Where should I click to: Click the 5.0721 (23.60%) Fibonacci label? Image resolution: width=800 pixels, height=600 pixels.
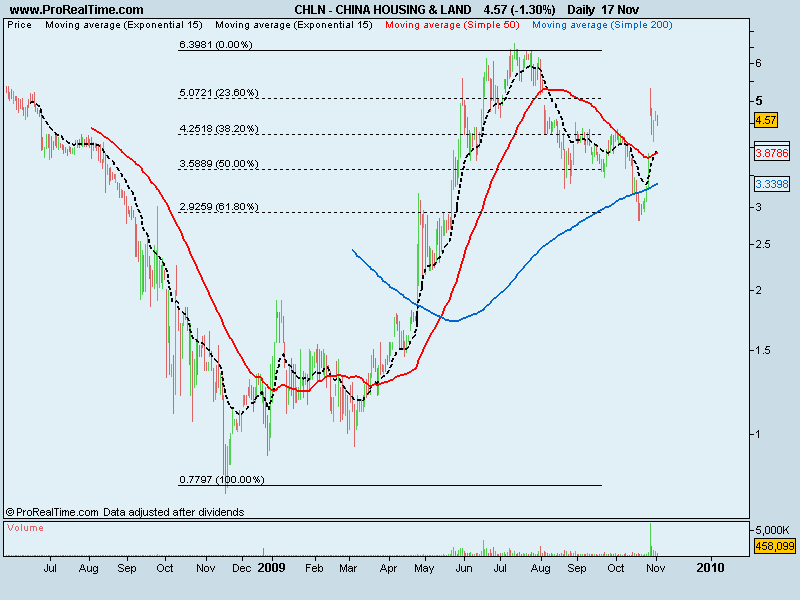point(218,93)
